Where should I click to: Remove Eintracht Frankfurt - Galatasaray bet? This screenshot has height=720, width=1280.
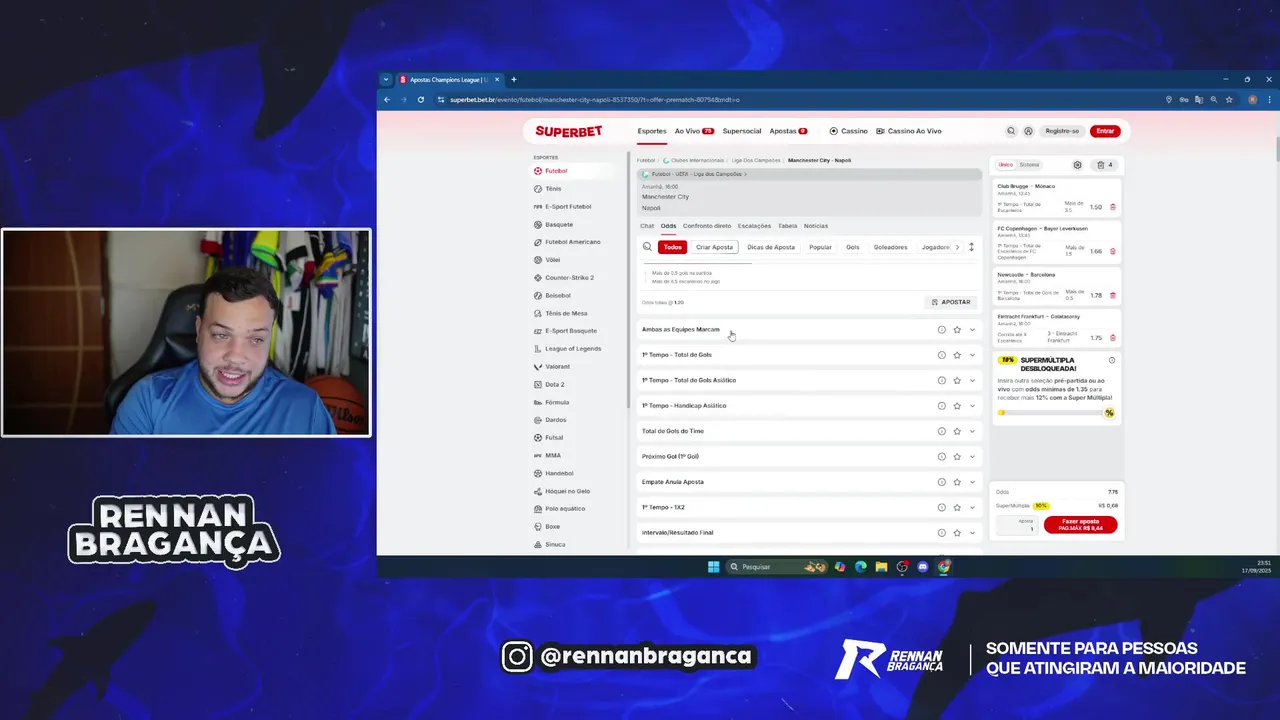[x=1113, y=338]
